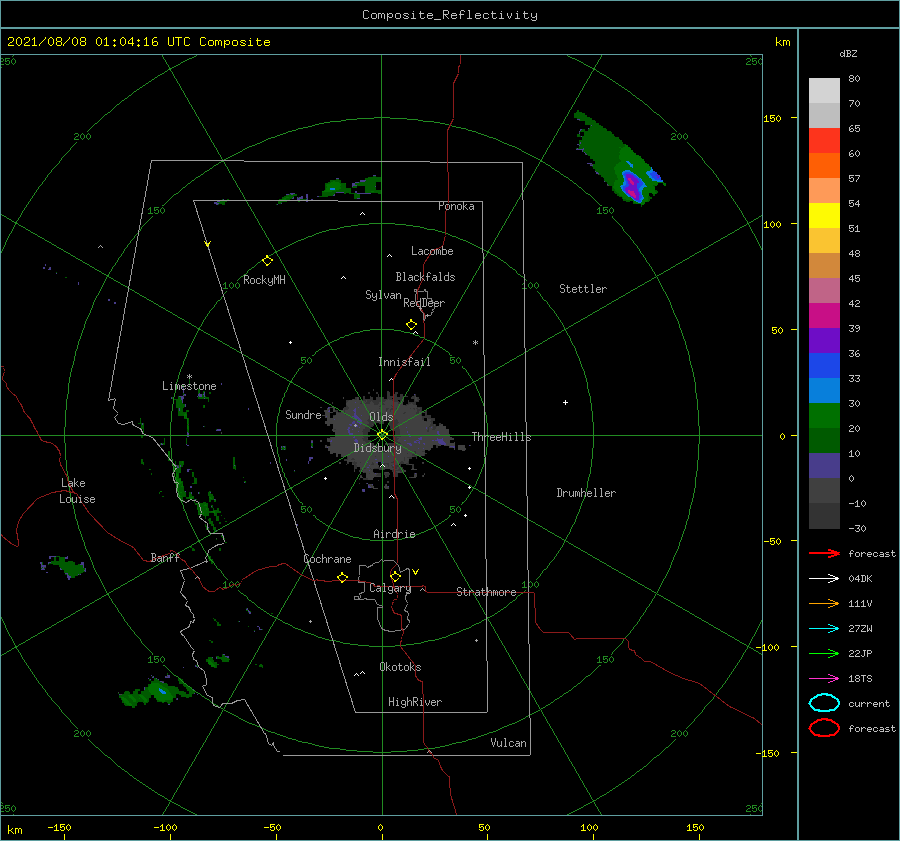Image resolution: width=900 pixels, height=841 pixels.
Task: Click the Cochrane town label
Action: click(327, 559)
